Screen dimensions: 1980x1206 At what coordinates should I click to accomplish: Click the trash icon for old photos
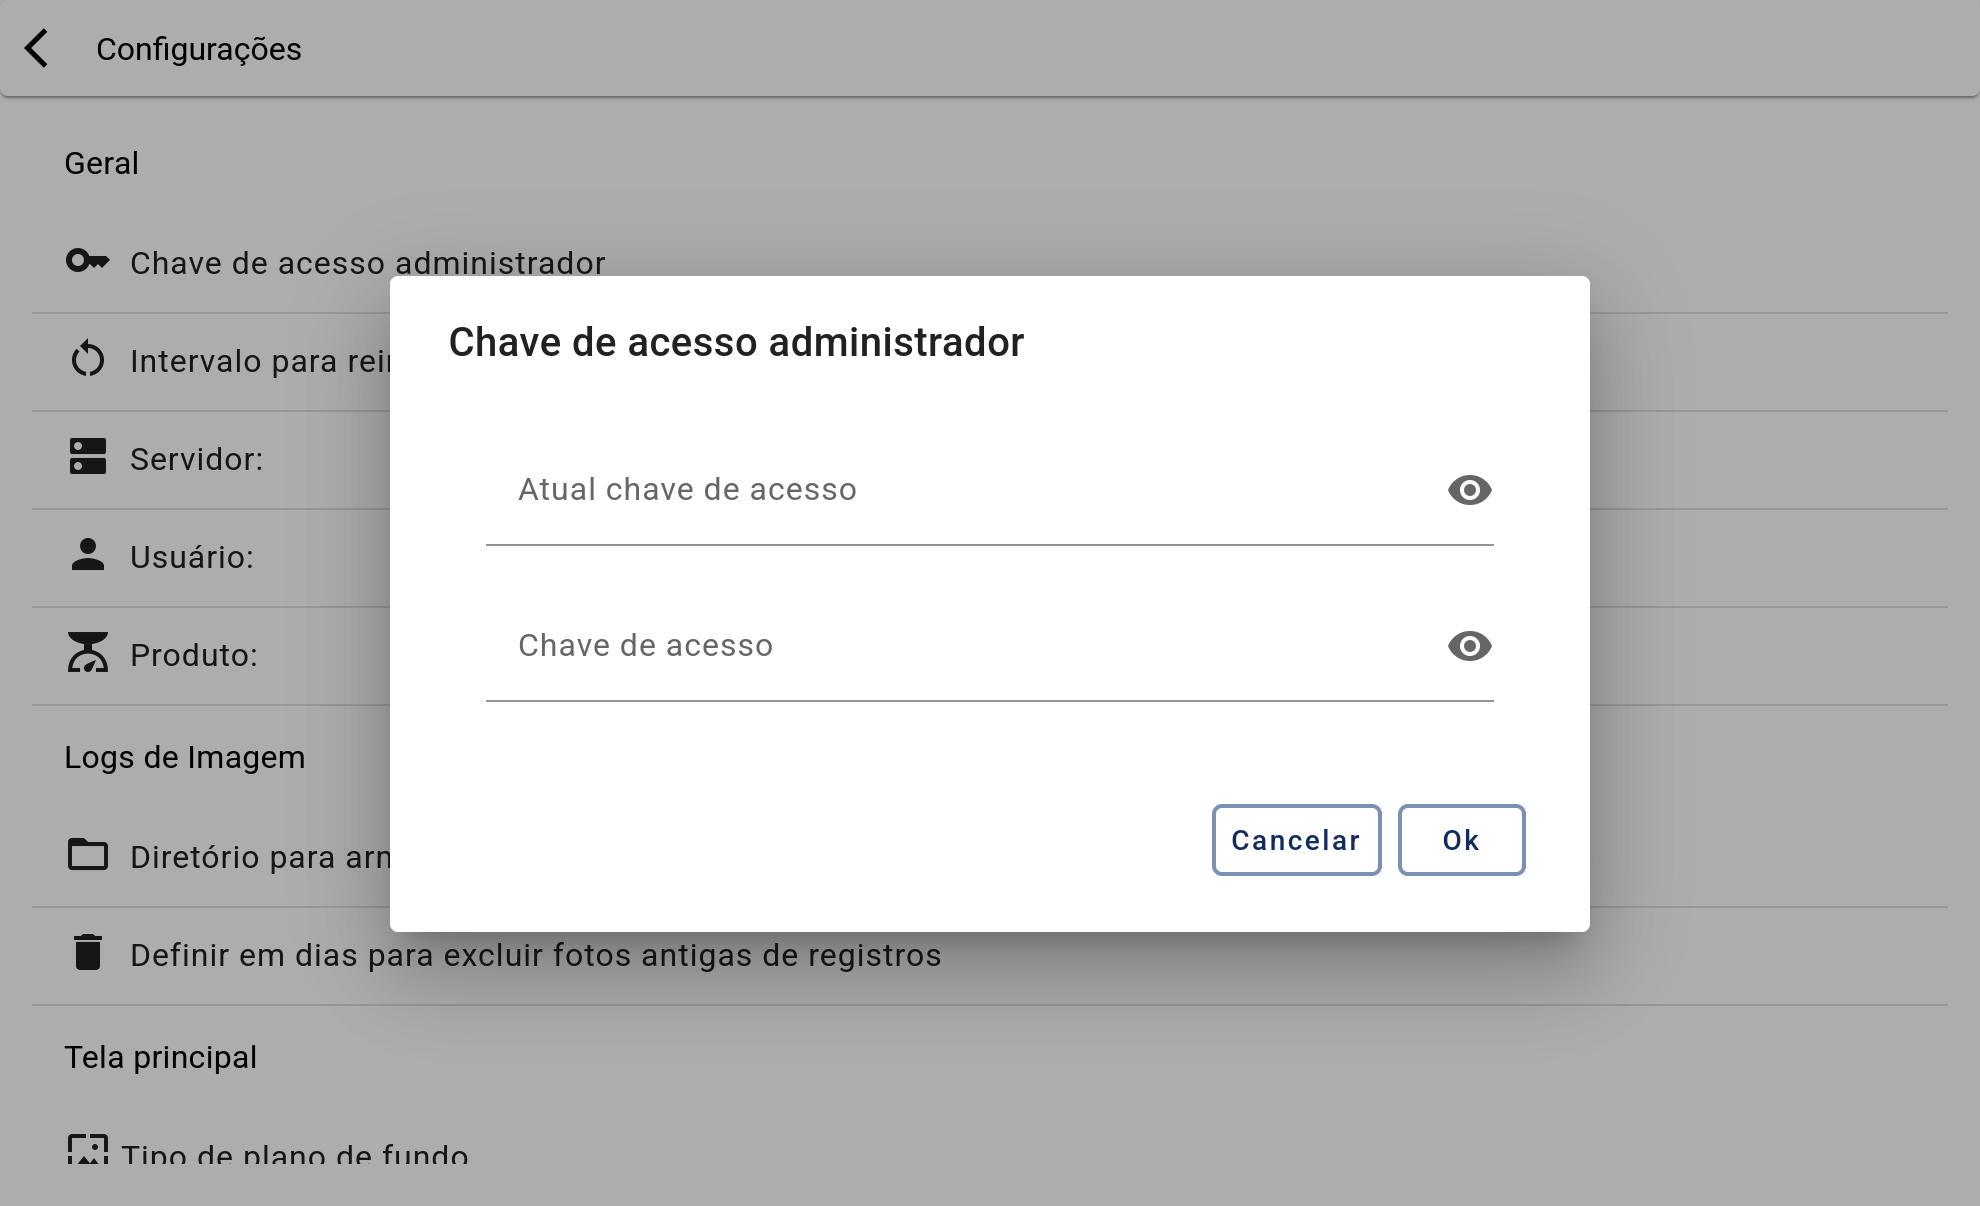pos(88,952)
